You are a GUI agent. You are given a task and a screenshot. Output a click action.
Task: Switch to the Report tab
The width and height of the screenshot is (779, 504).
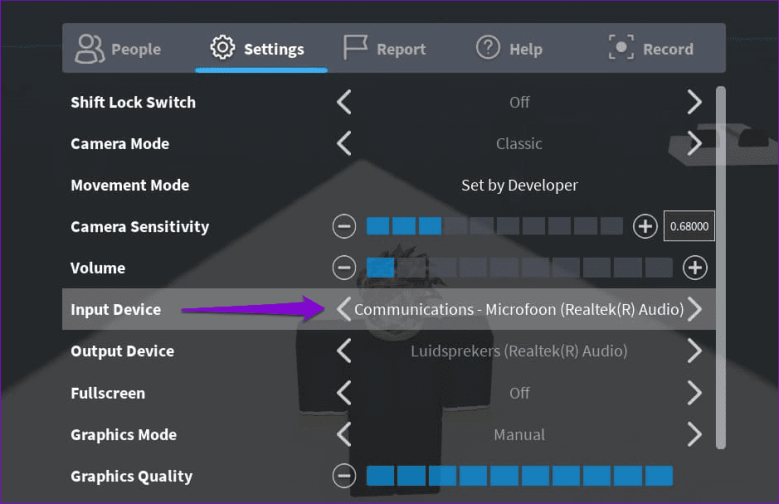(384, 48)
